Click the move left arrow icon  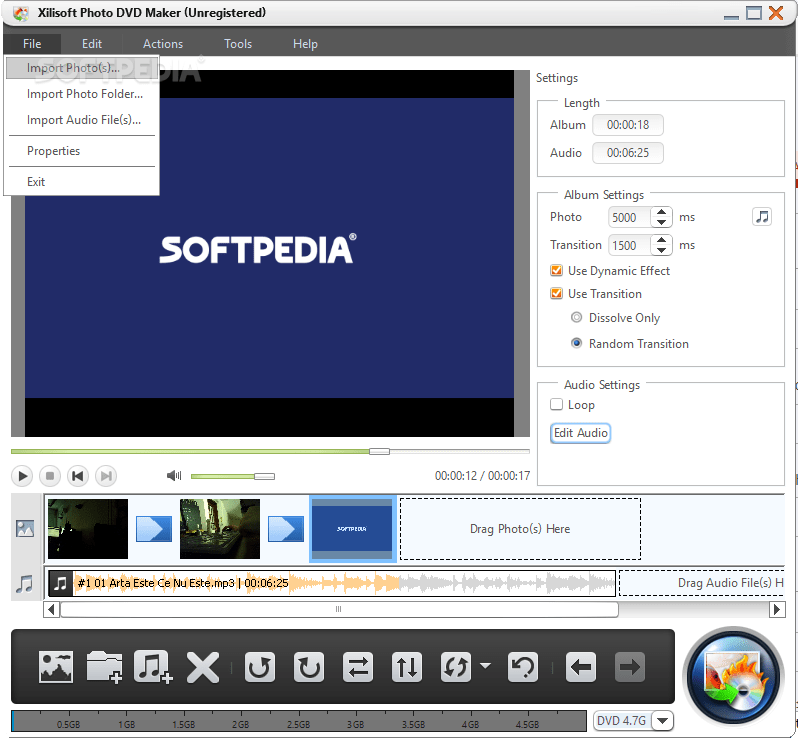[x=581, y=667]
